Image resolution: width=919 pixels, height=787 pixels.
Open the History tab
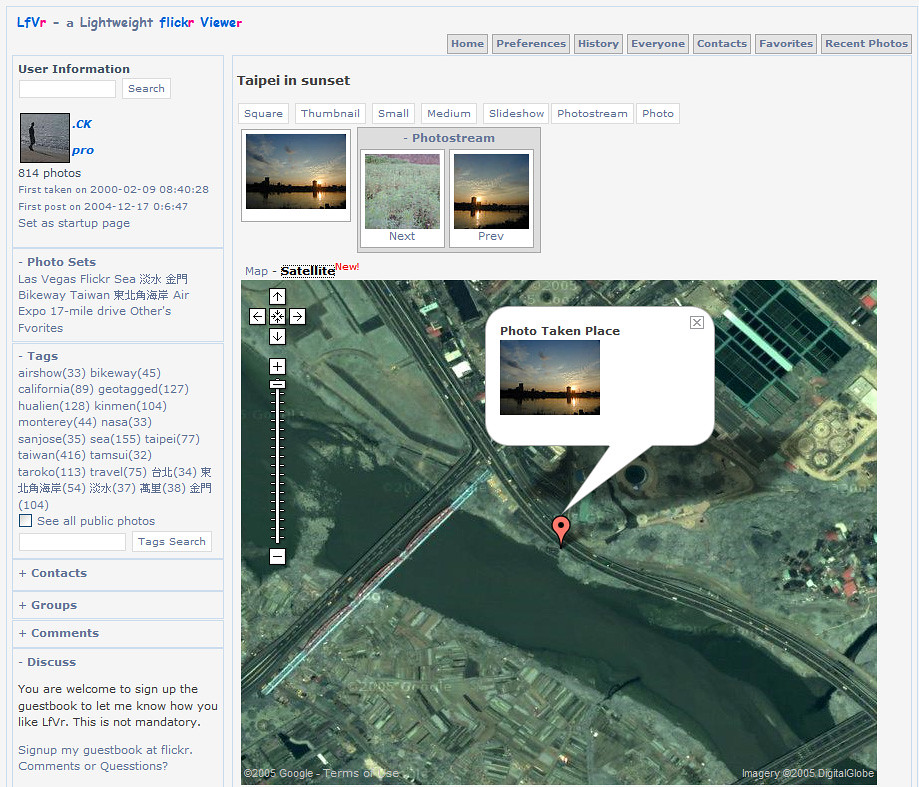[598, 43]
